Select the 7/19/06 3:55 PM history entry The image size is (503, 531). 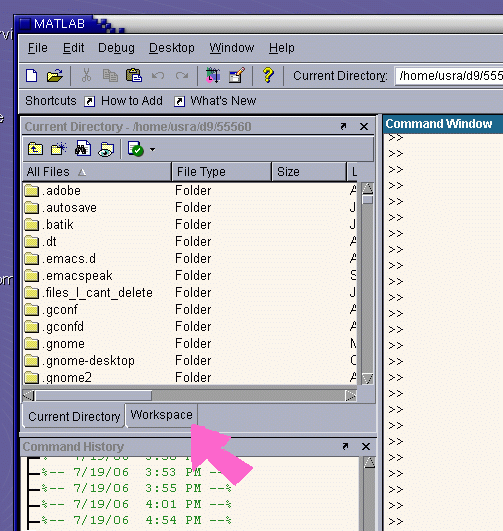[136, 488]
